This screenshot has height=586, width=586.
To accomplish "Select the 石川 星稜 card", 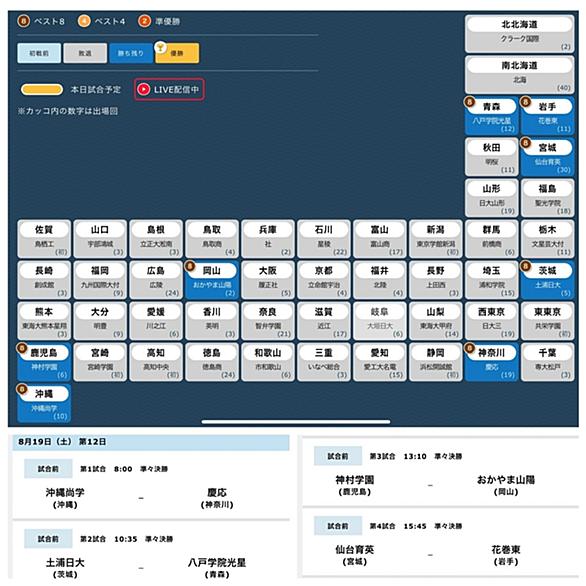I will click(324, 239).
